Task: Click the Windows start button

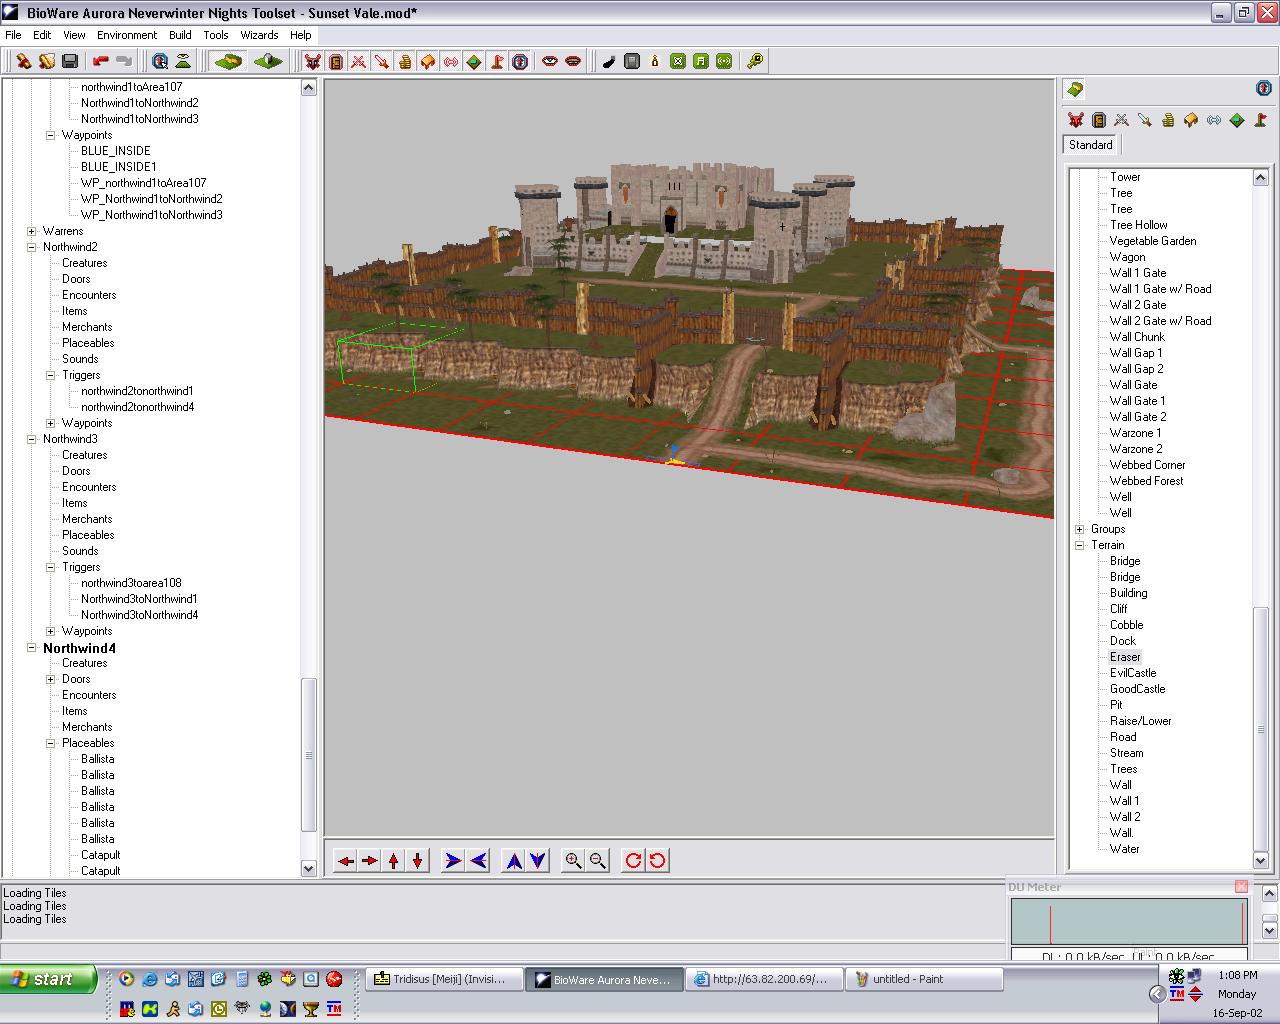Action: (x=48, y=979)
